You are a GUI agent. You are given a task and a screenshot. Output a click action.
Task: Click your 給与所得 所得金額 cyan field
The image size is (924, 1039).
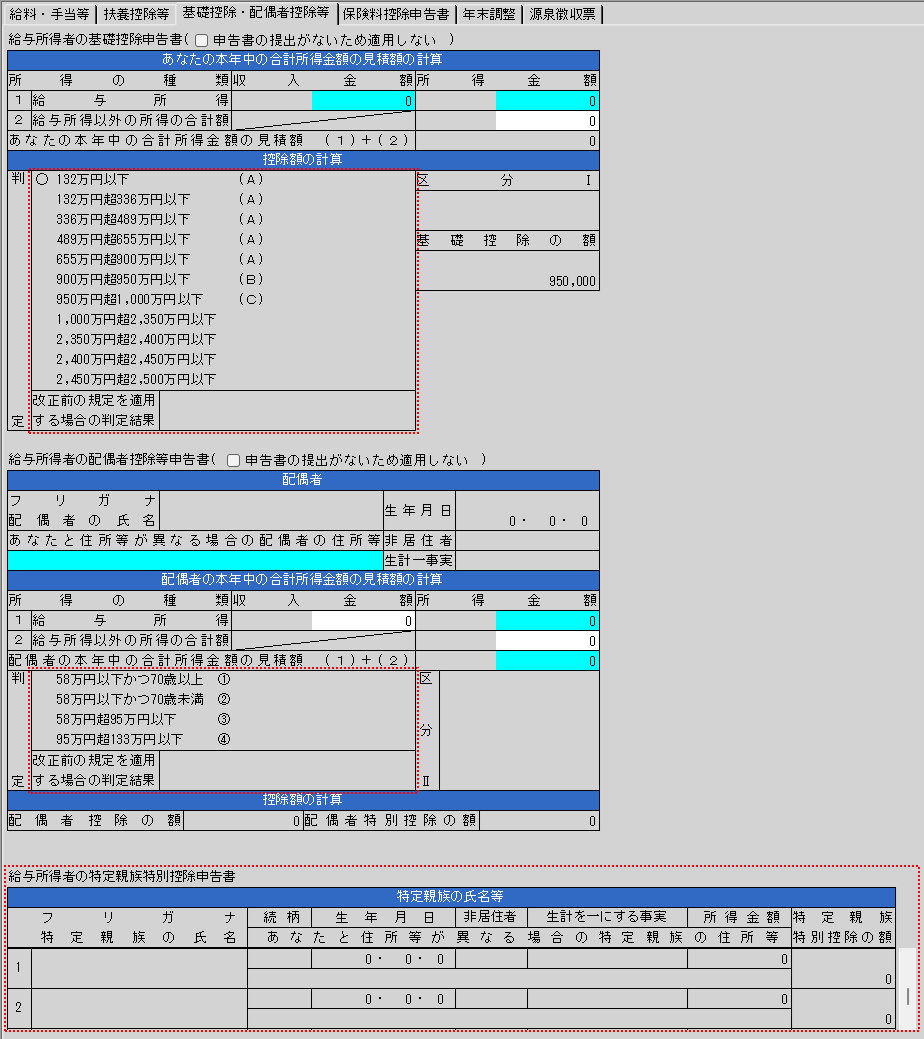pyautogui.click(x=547, y=101)
